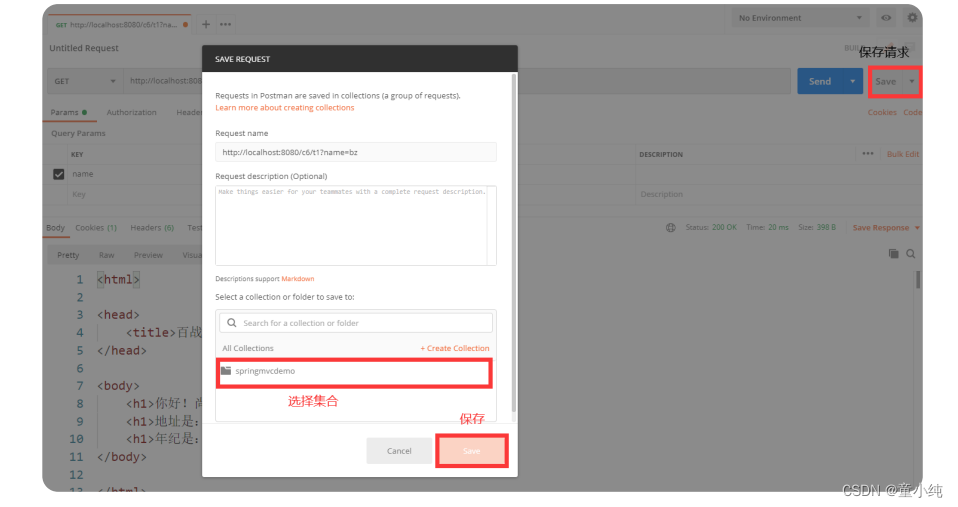
Task: Click Cancel in the Save Request dialog
Action: coord(399,451)
